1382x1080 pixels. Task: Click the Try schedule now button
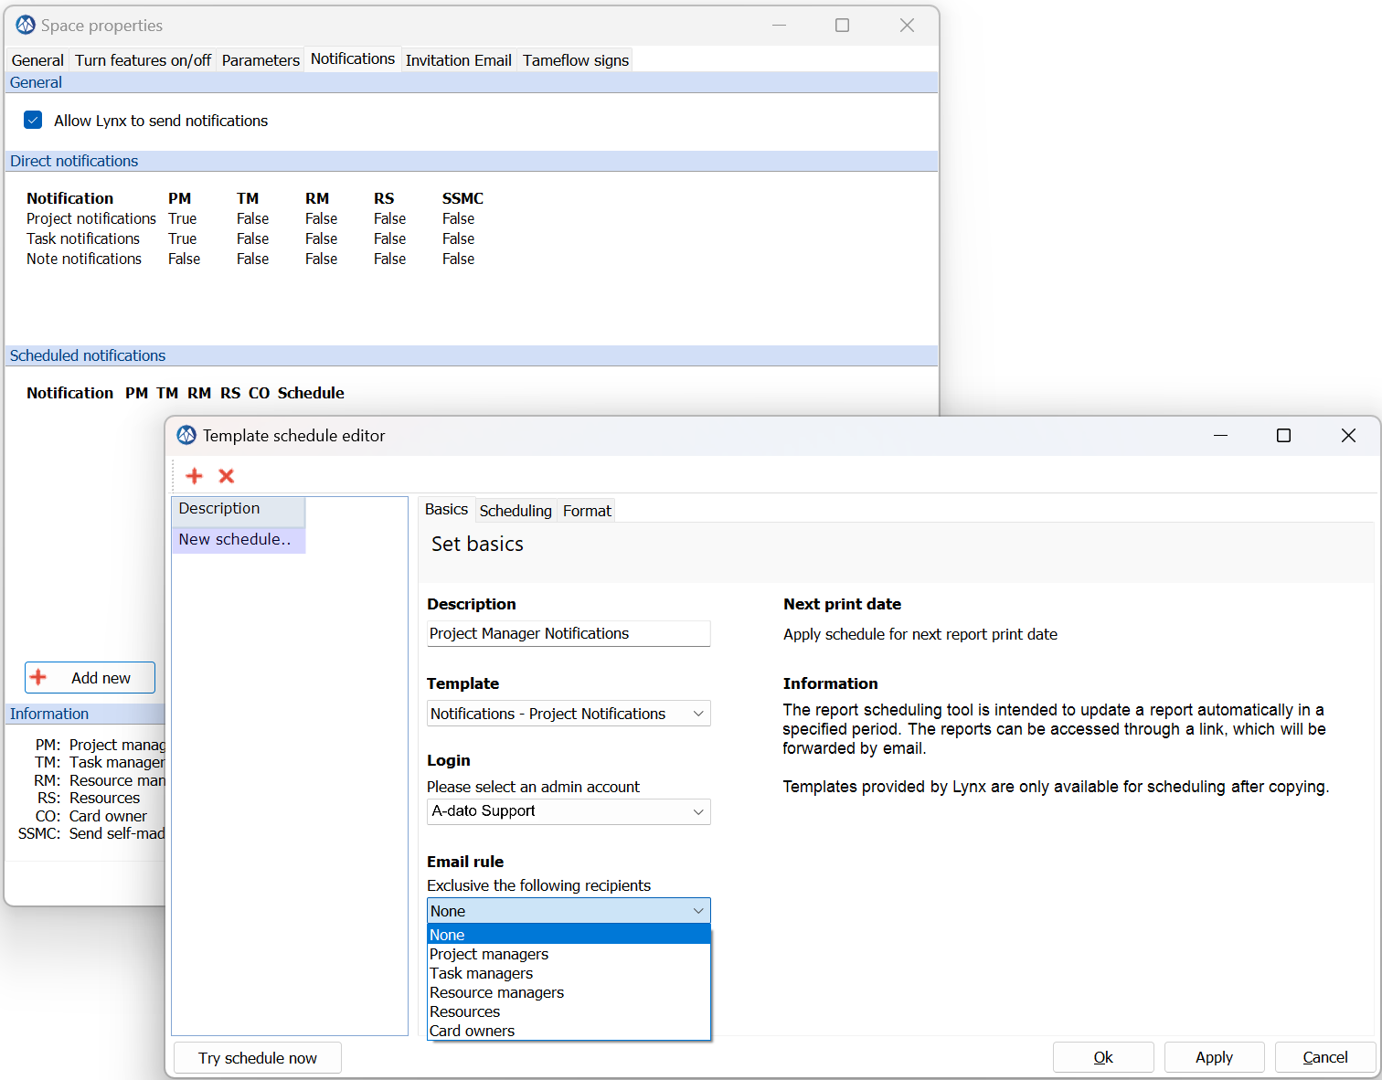point(256,1057)
